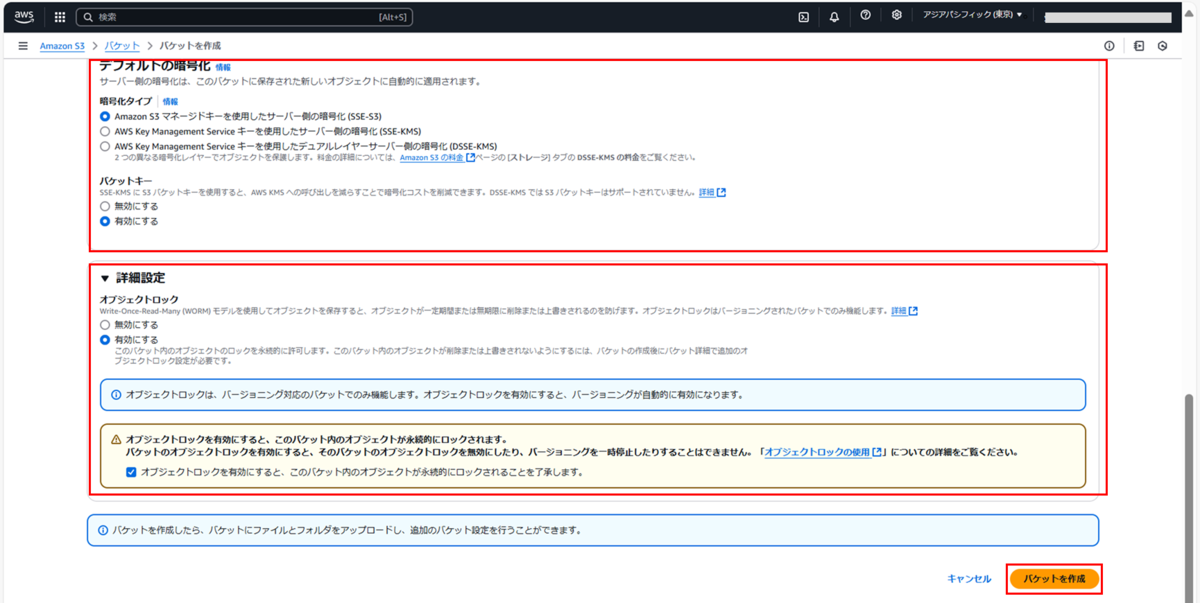
Task: Open 詳細 link in オブジェクトロック description
Action: tap(904, 311)
